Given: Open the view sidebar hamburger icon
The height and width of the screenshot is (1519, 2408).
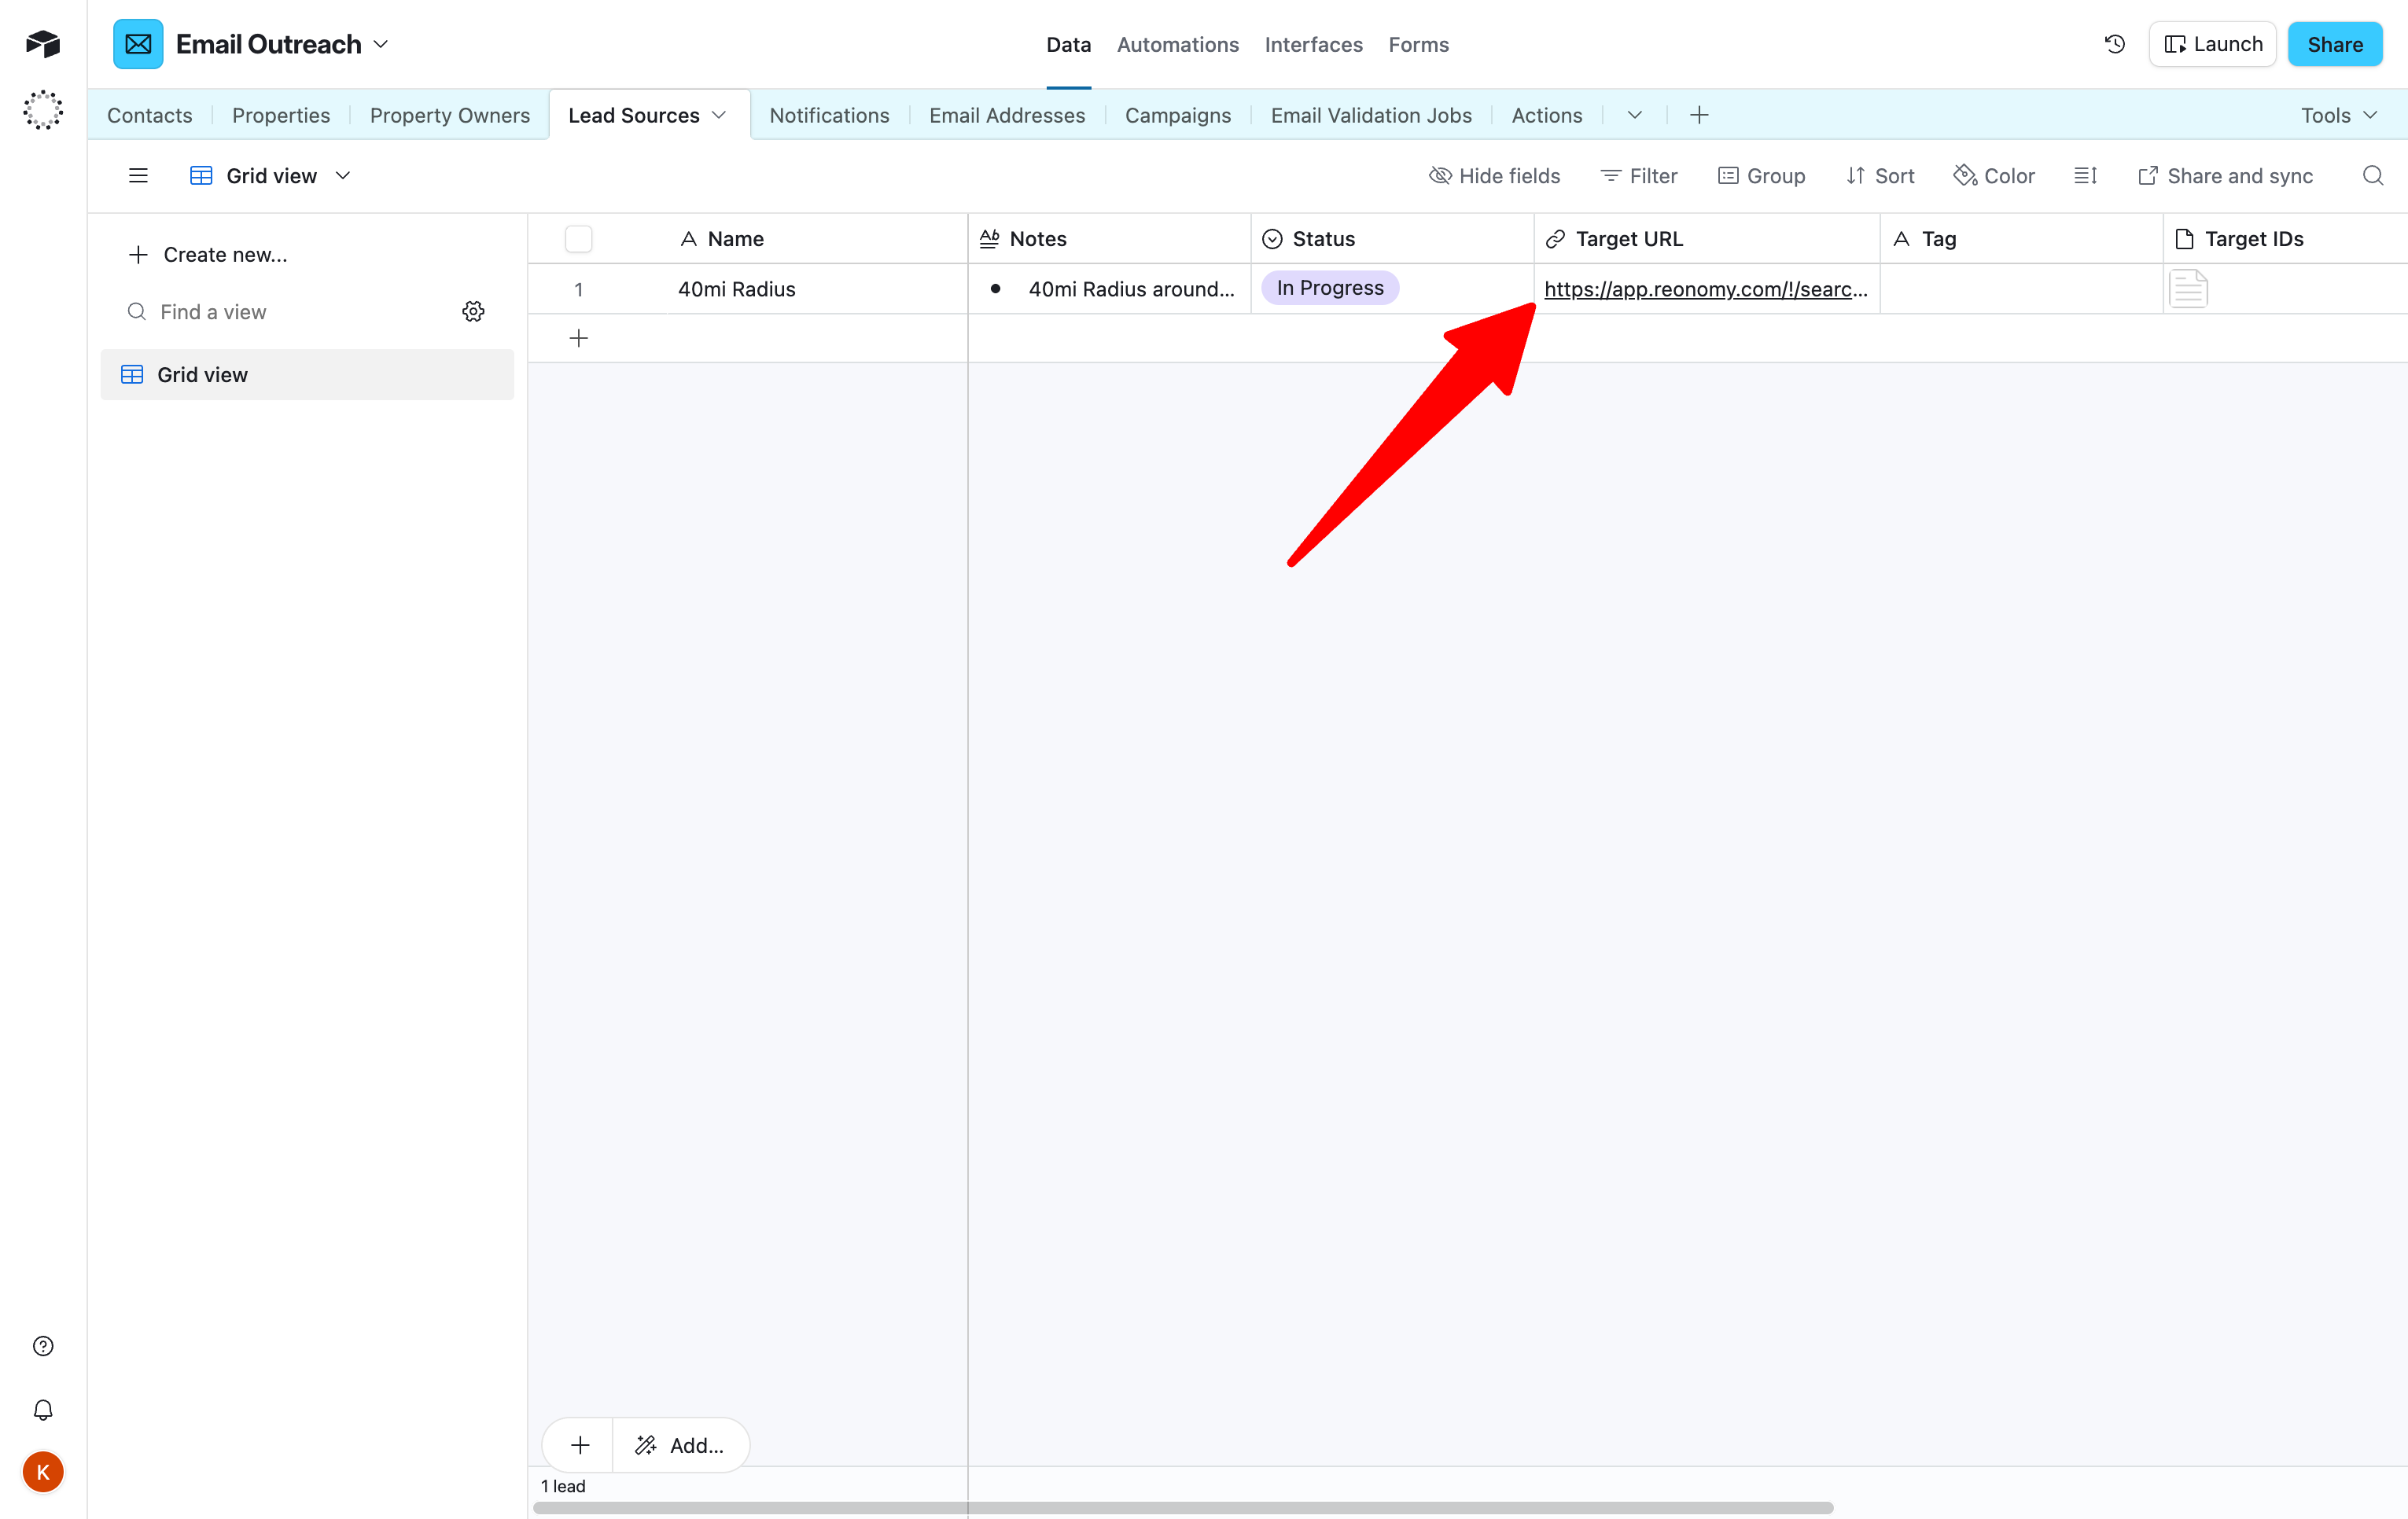Looking at the screenshot, I should tap(137, 175).
